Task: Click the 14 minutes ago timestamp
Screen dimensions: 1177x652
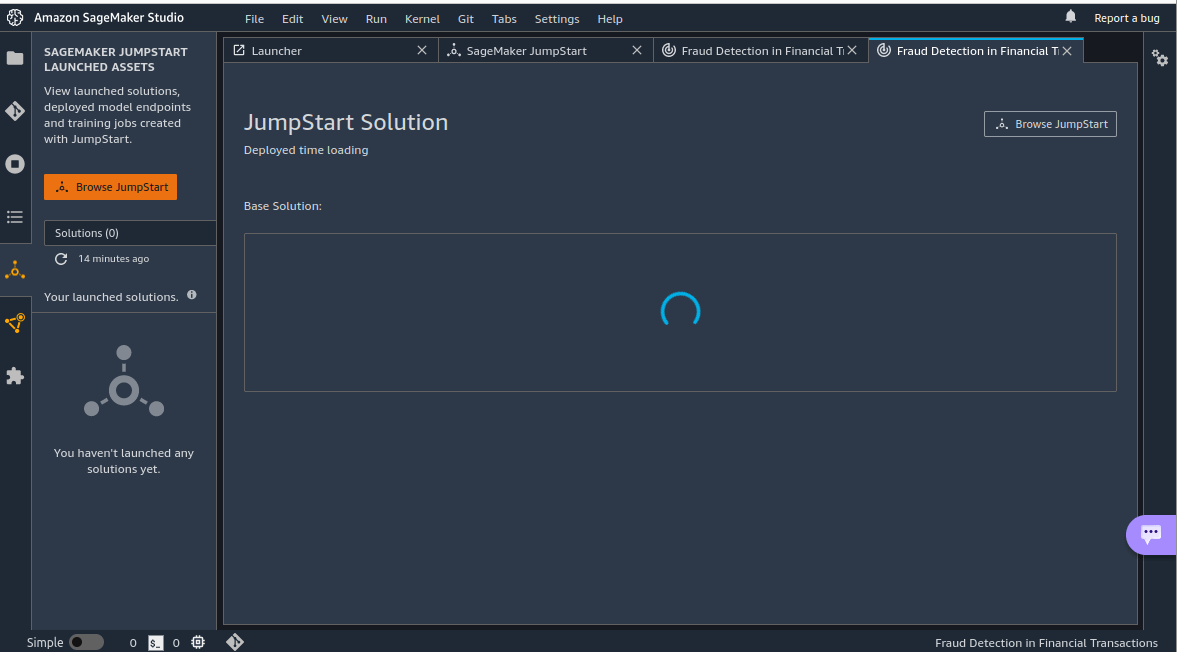Action: (x=114, y=259)
